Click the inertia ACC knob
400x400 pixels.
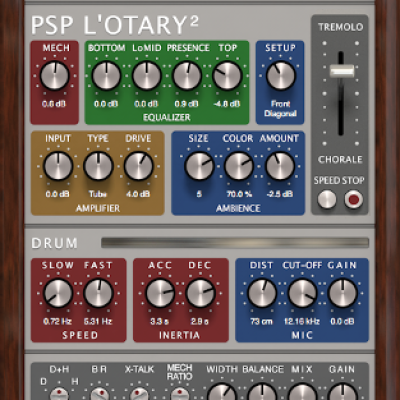click(x=160, y=293)
